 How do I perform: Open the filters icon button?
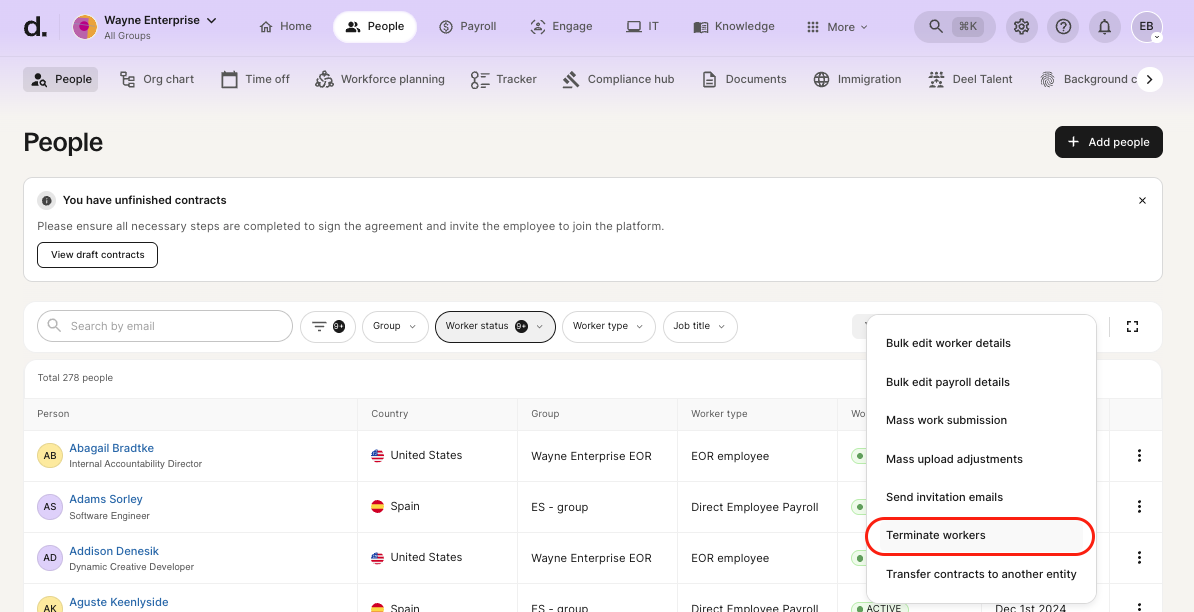tap(328, 326)
